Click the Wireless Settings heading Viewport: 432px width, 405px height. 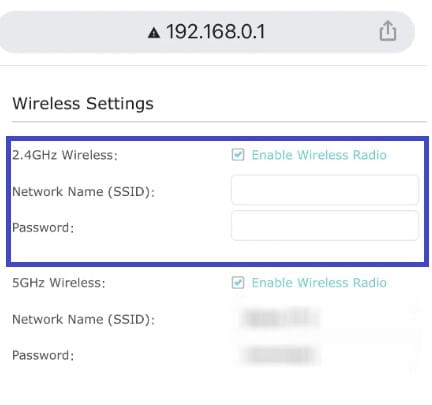pos(83,104)
